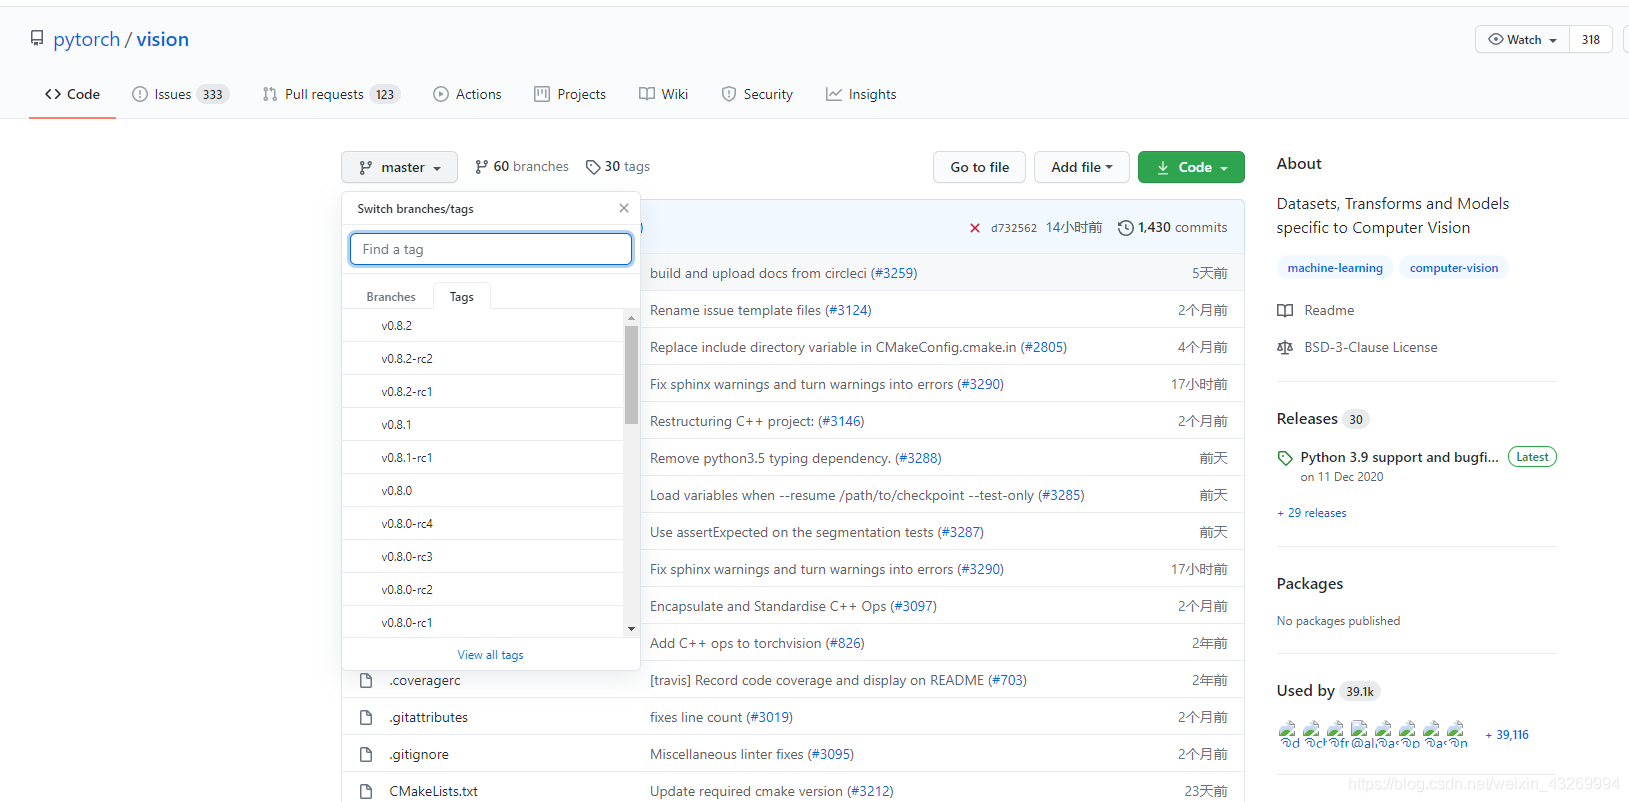Open the Readme link
This screenshot has height=802, width=1629.
click(x=1316, y=311)
